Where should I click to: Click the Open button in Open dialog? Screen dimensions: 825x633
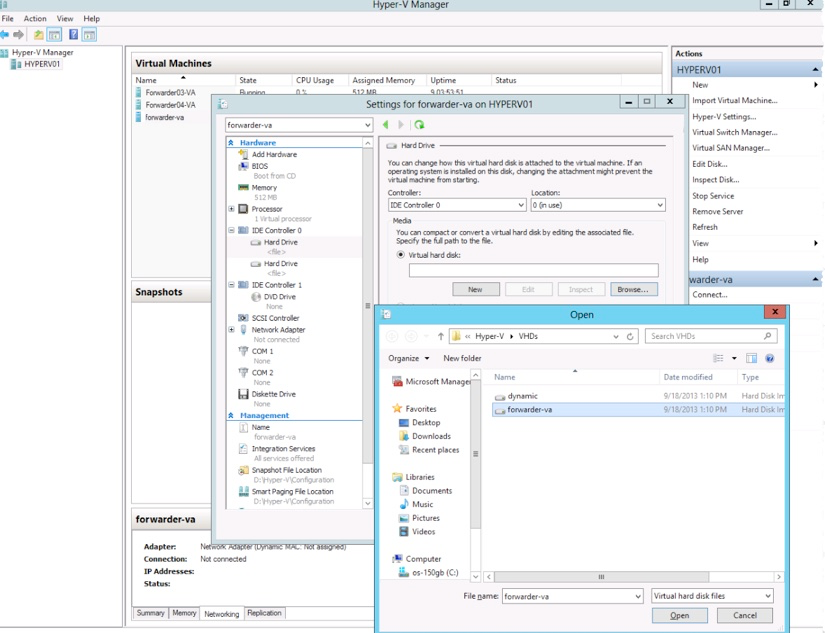(679, 615)
